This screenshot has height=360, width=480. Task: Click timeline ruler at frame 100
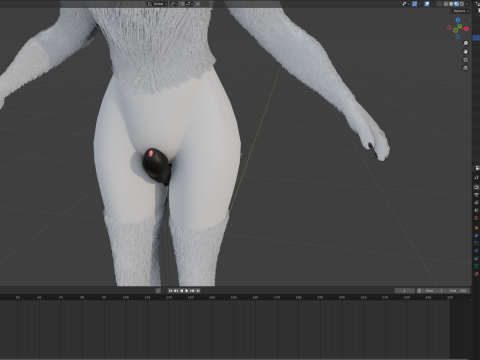(126, 297)
